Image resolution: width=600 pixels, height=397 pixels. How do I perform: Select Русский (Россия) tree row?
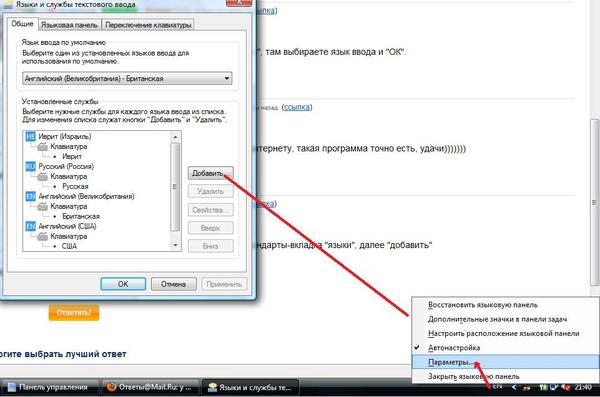[x=66, y=167]
